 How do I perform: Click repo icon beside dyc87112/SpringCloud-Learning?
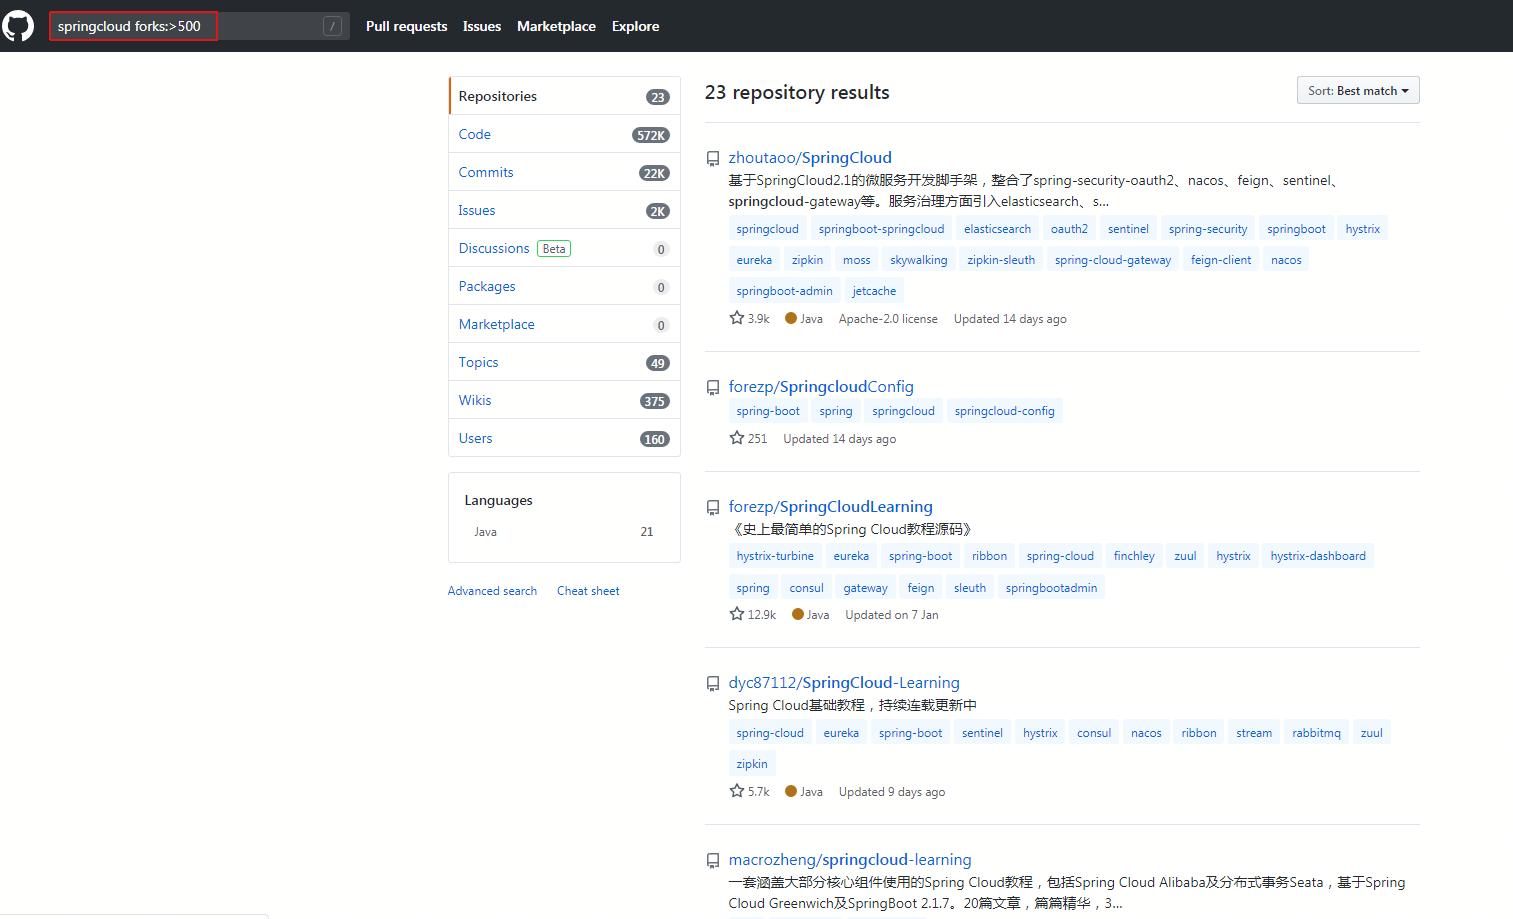(x=713, y=684)
